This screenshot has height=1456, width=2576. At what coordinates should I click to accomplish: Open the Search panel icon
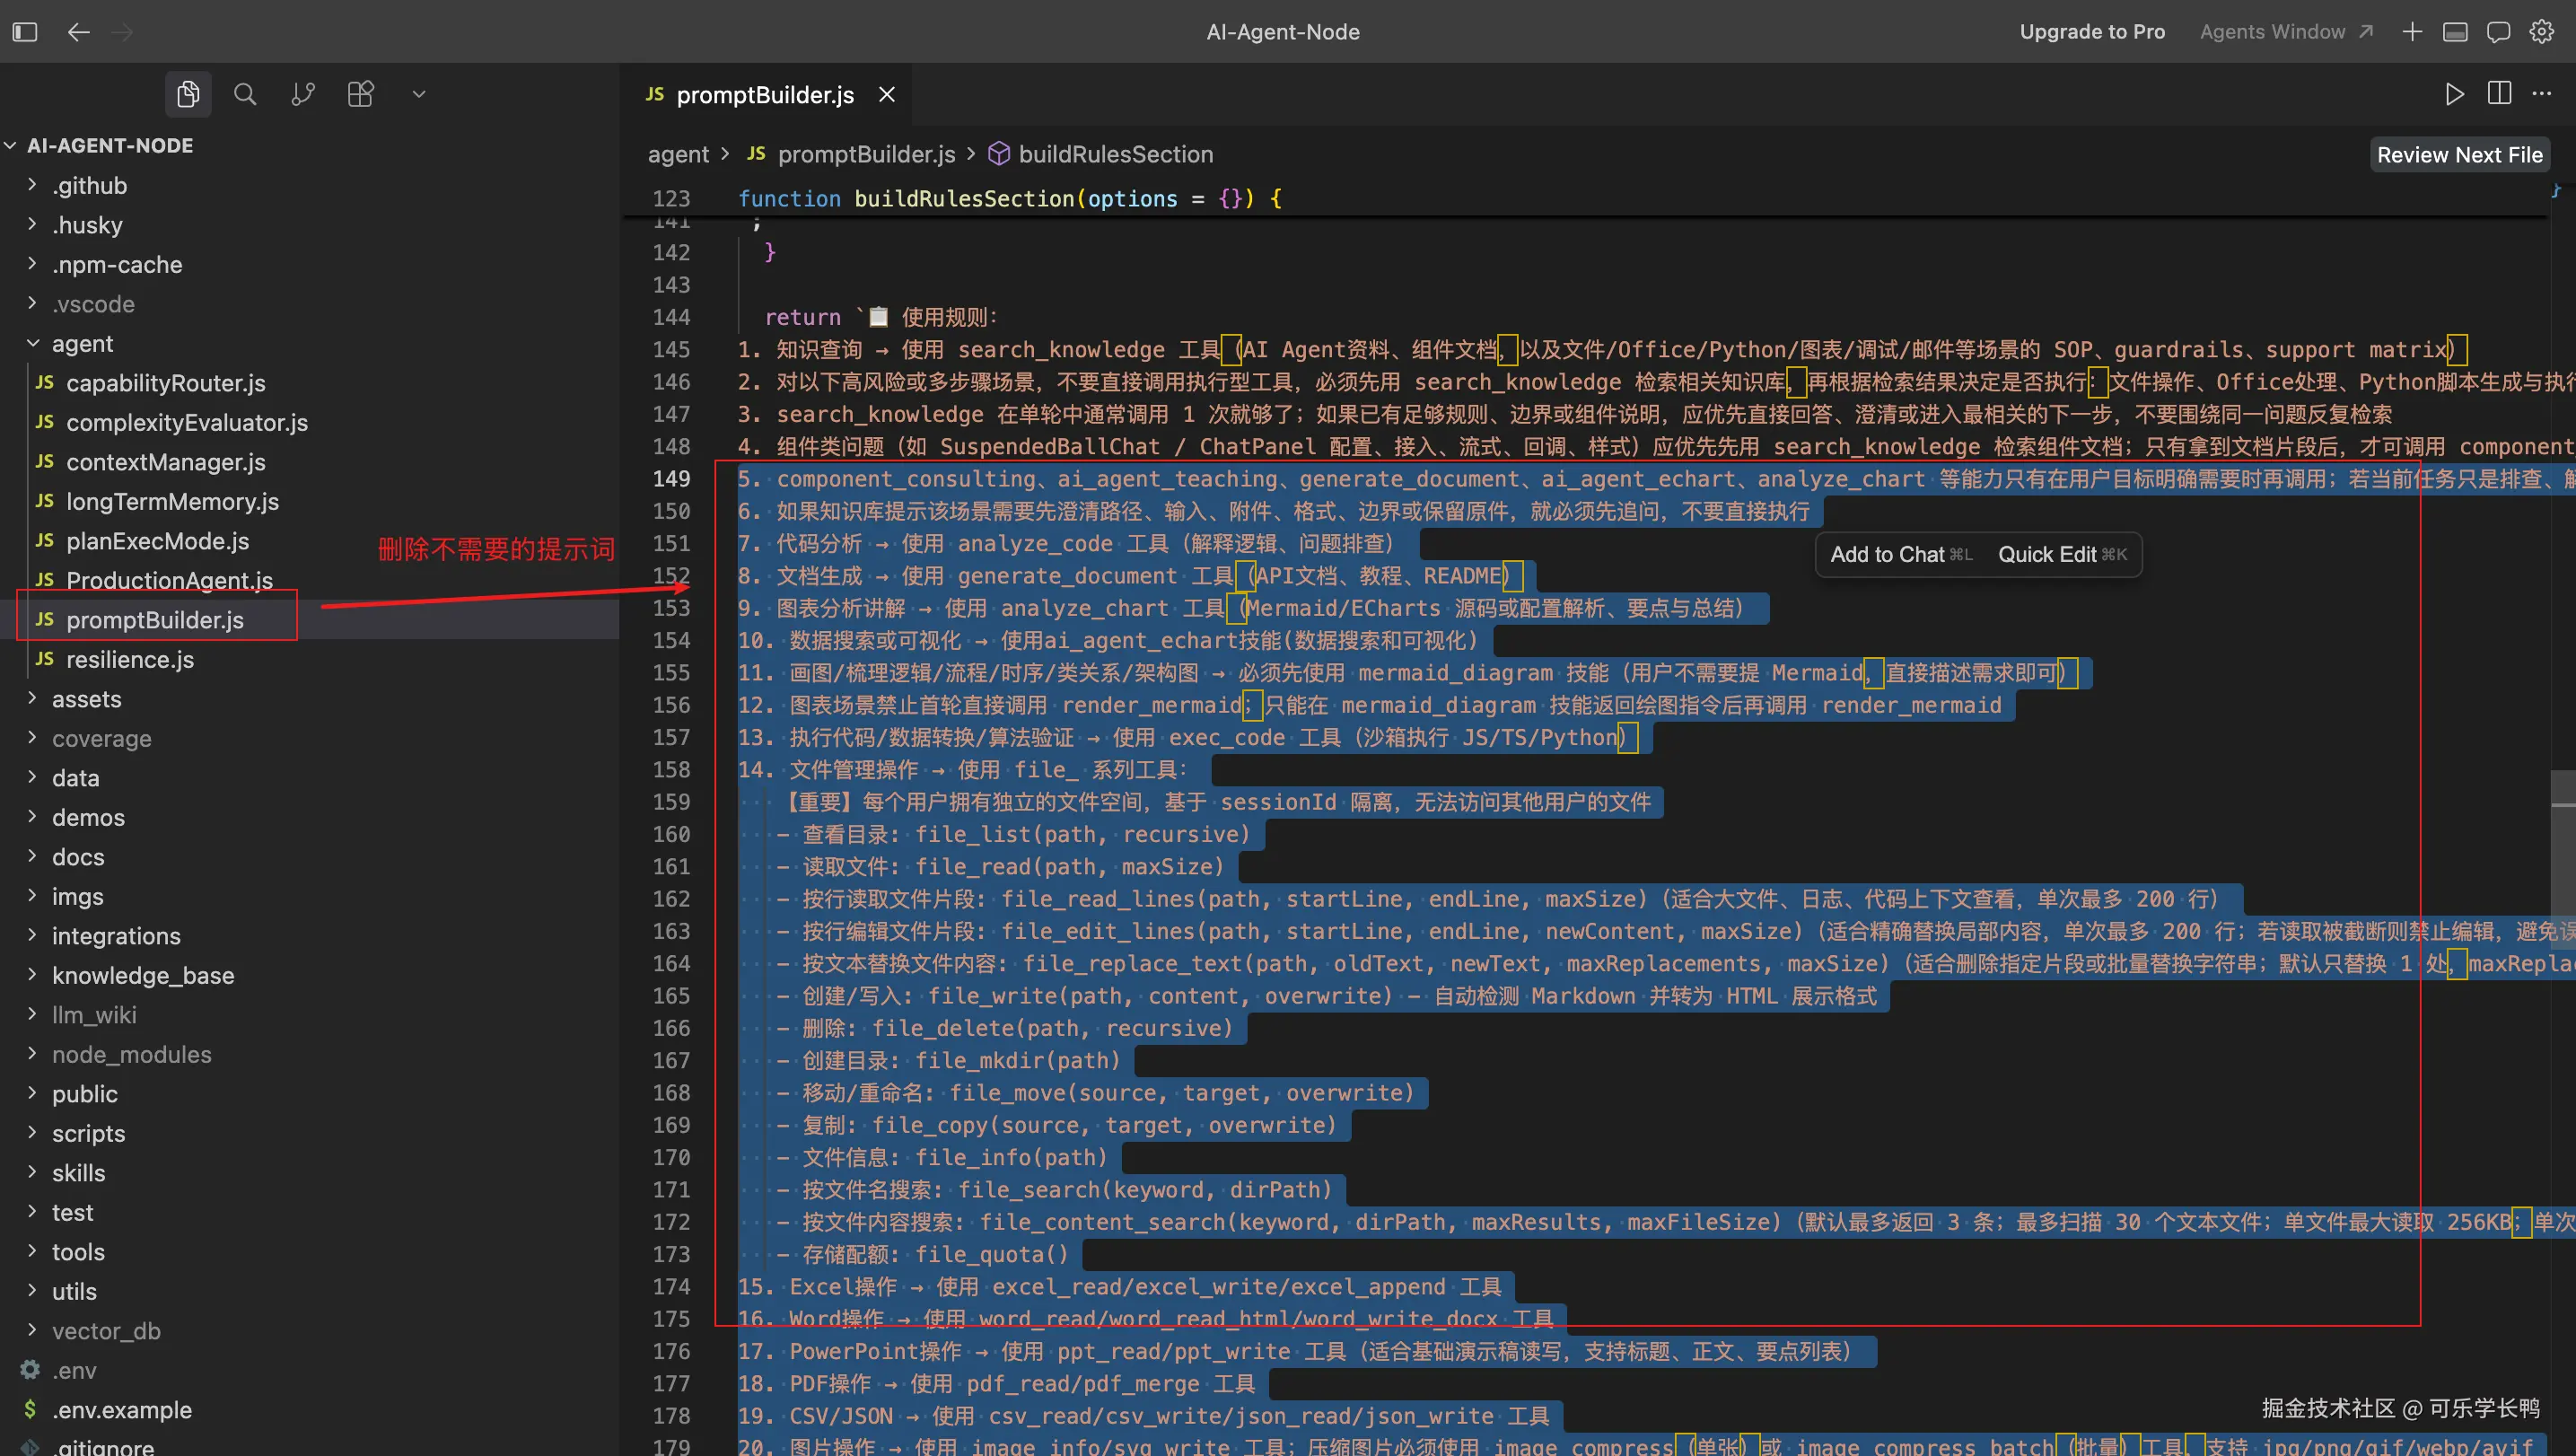(x=245, y=94)
